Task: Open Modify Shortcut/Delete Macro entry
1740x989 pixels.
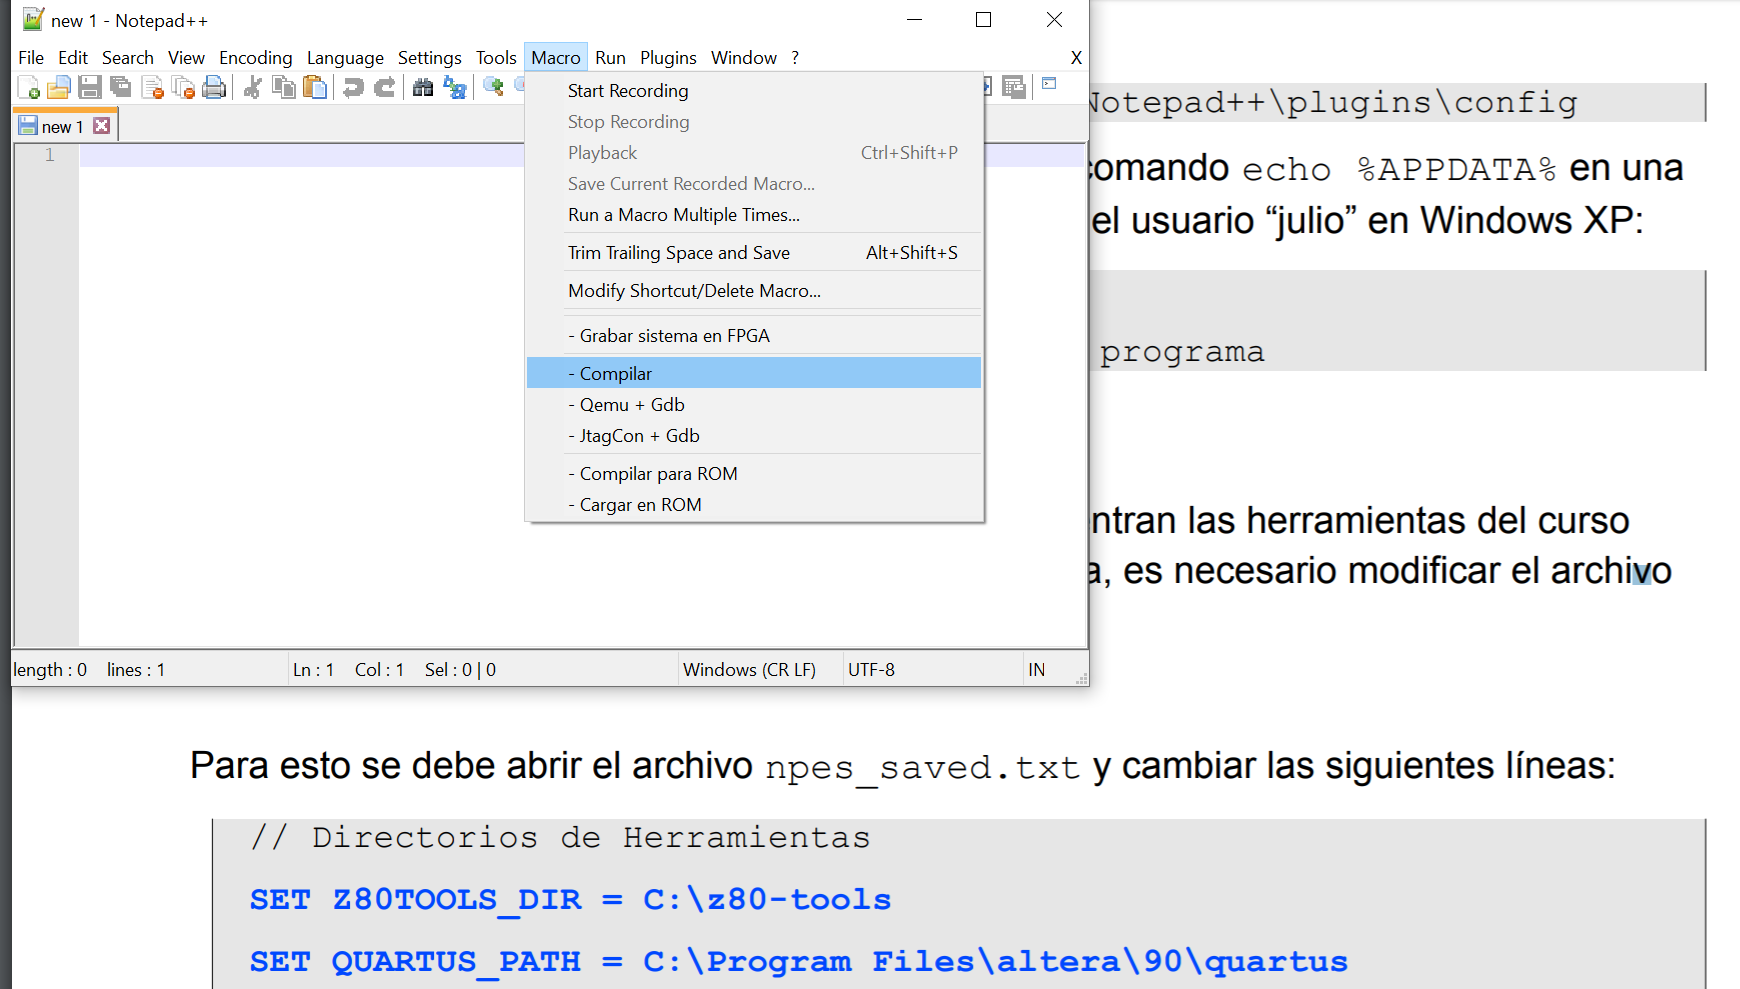Action: click(754, 290)
